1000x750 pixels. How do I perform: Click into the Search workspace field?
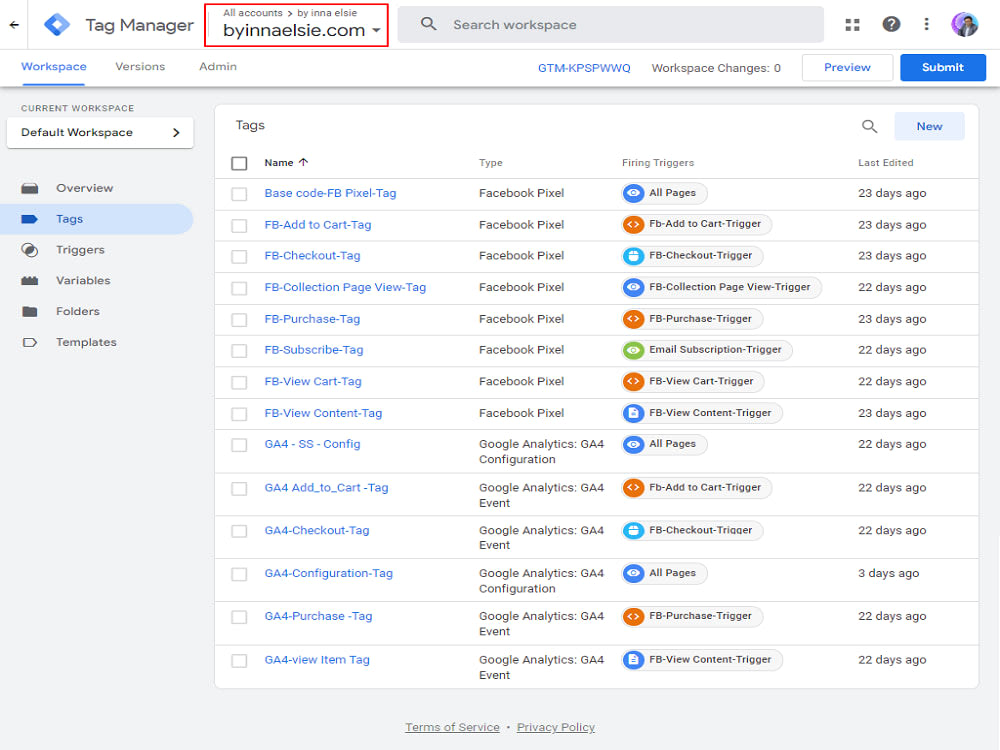[x=610, y=25]
